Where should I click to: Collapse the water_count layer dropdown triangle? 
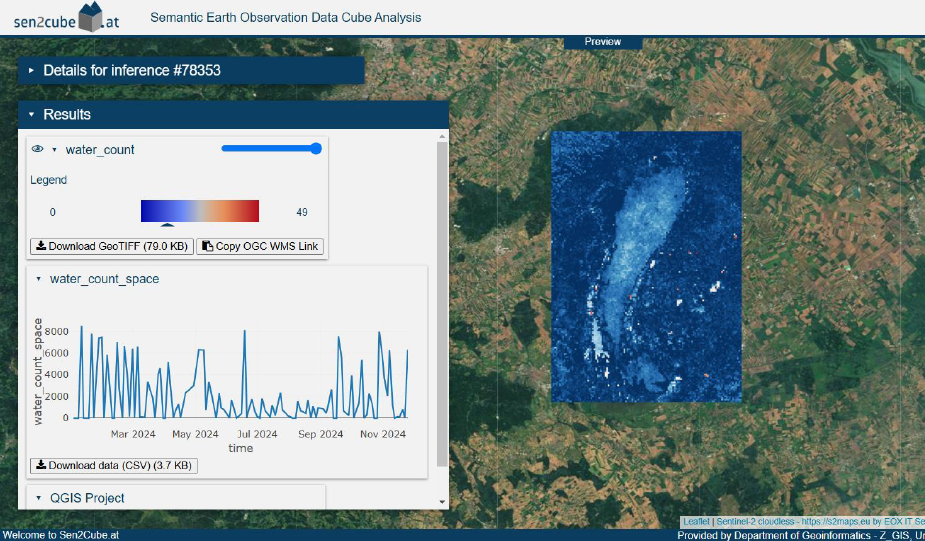point(54,150)
